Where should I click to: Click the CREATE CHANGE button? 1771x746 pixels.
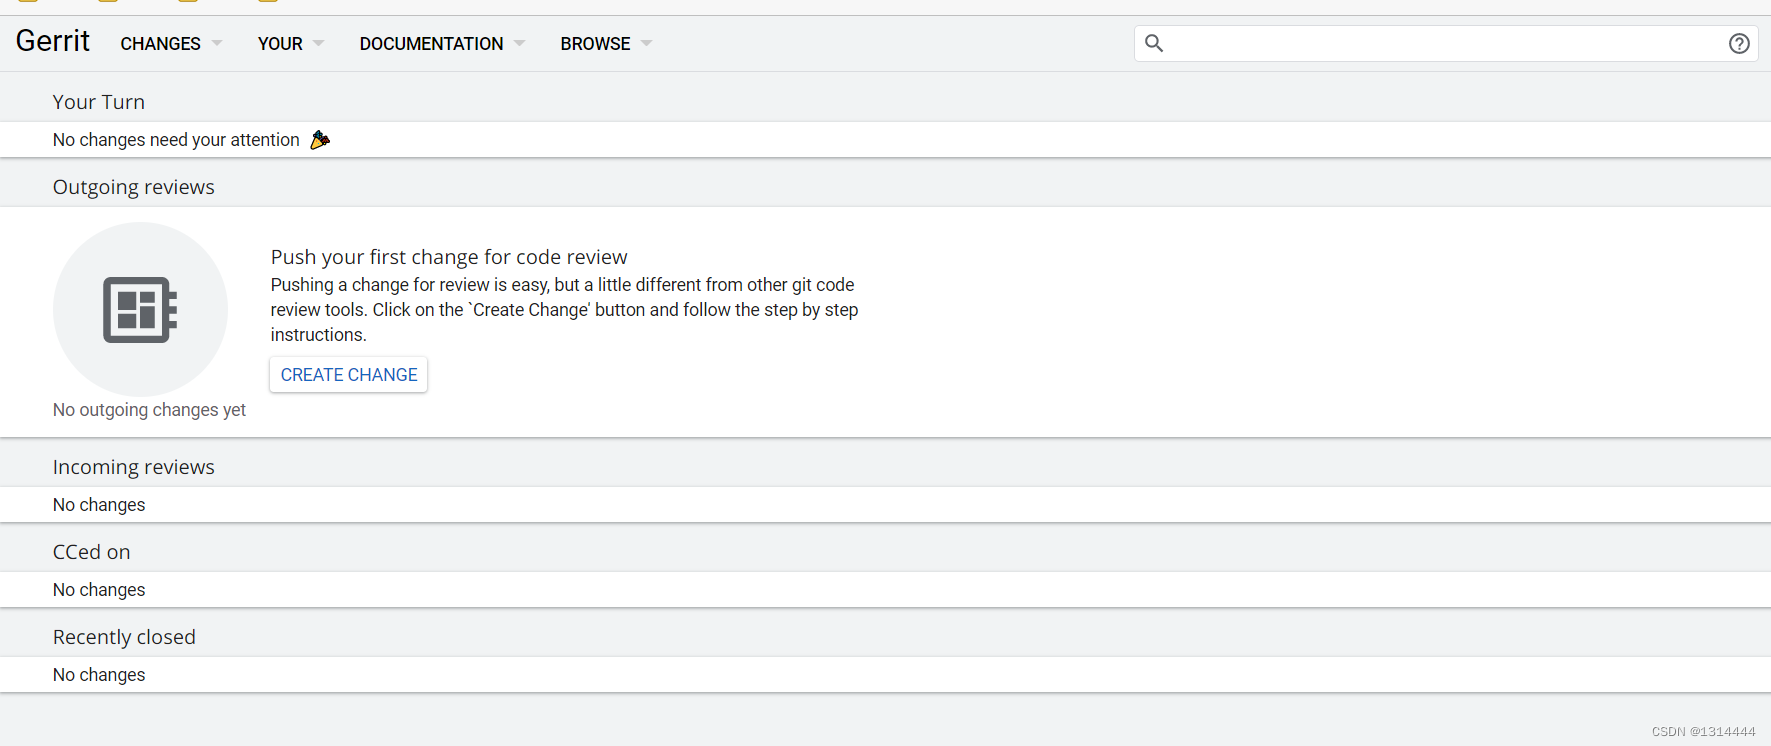pyautogui.click(x=349, y=375)
